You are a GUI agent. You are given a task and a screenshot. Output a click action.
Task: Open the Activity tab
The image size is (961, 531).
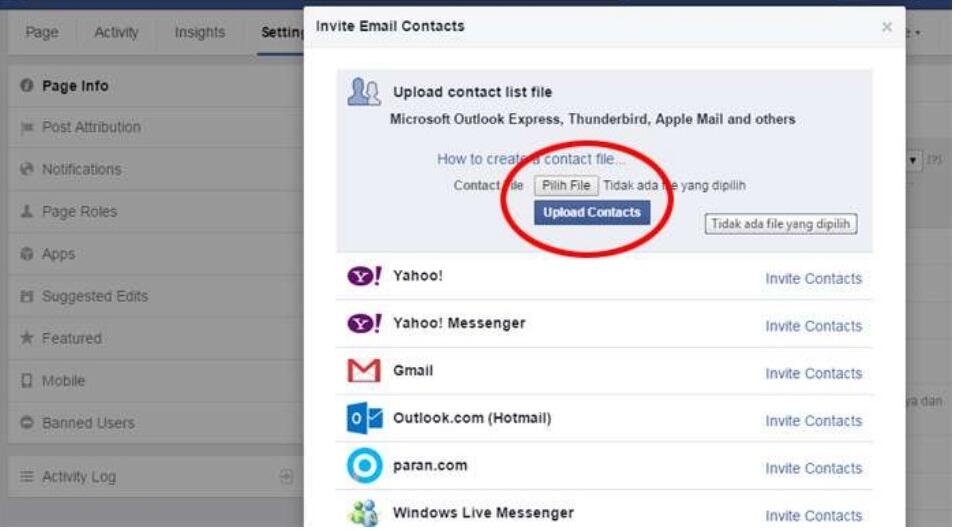pyautogui.click(x=116, y=32)
